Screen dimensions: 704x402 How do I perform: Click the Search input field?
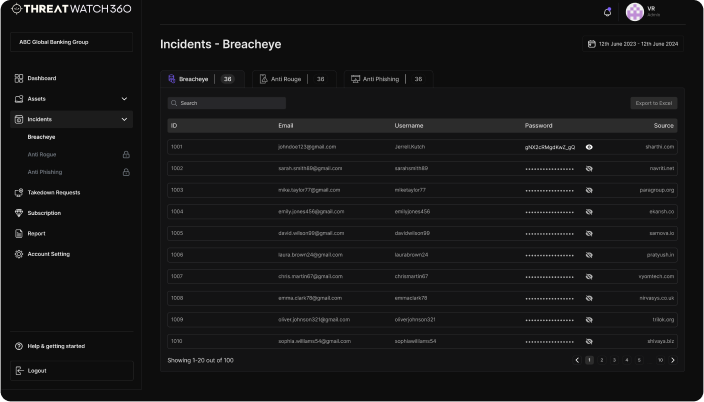tap(227, 103)
